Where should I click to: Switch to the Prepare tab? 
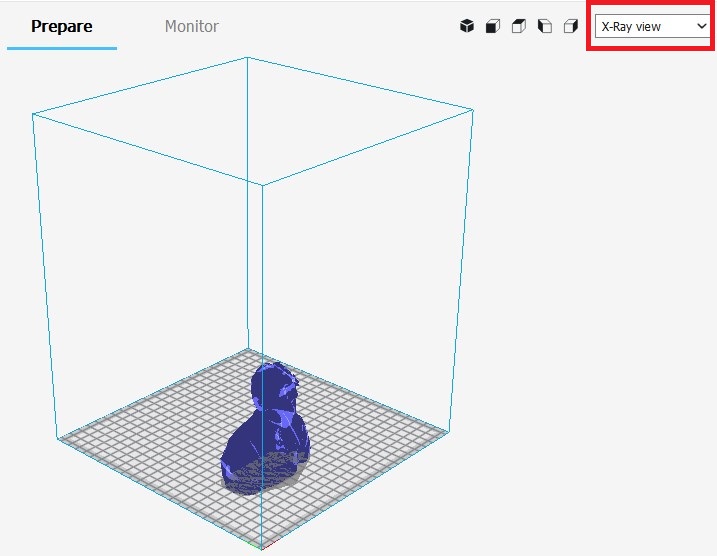62,27
